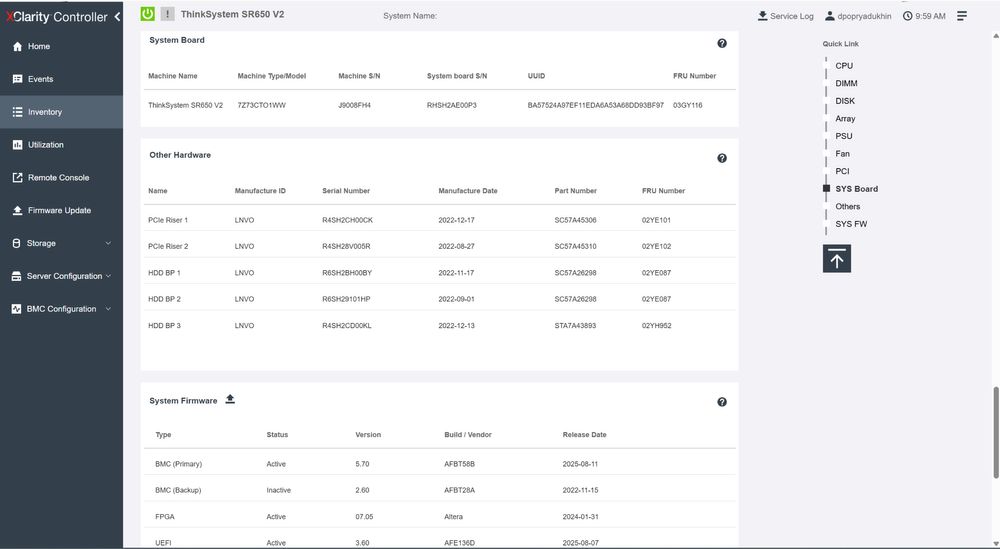The width and height of the screenshot is (1000, 549).
Task: Click the clock icon showing 9:59 AM
Action: (907, 16)
